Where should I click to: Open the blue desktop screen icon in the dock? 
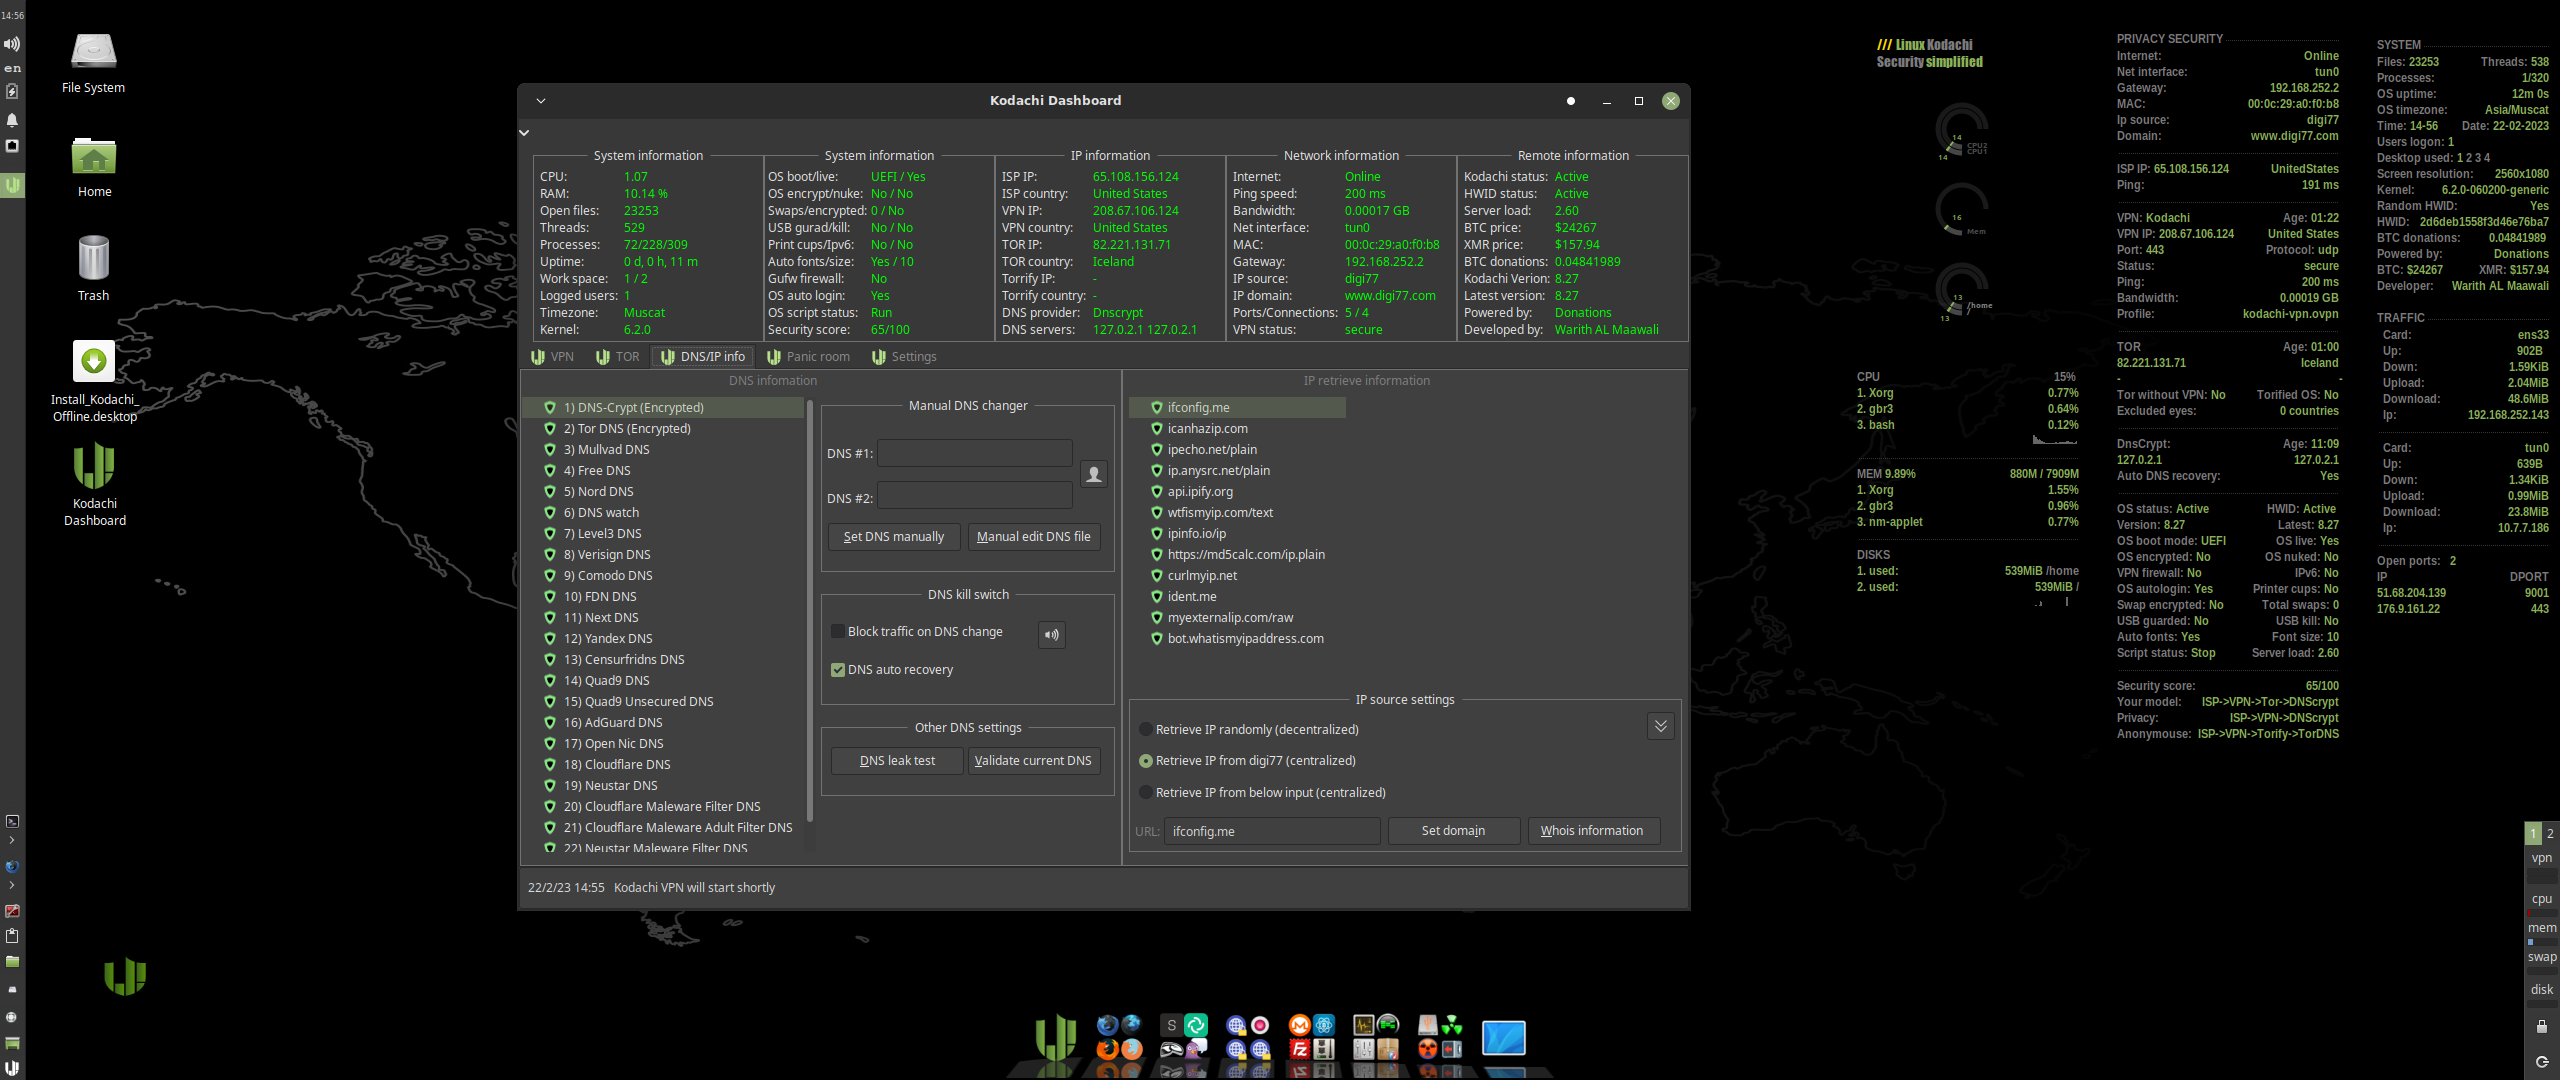click(x=1504, y=1037)
